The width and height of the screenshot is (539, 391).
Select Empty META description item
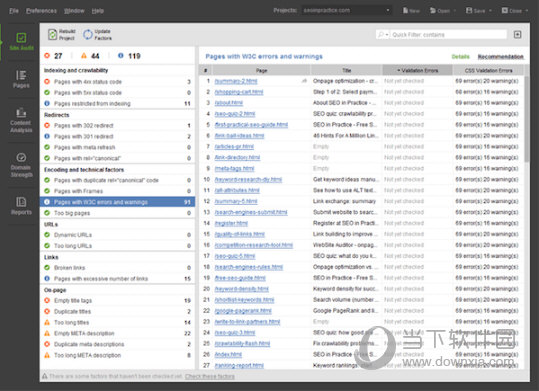pyautogui.click(x=118, y=333)
